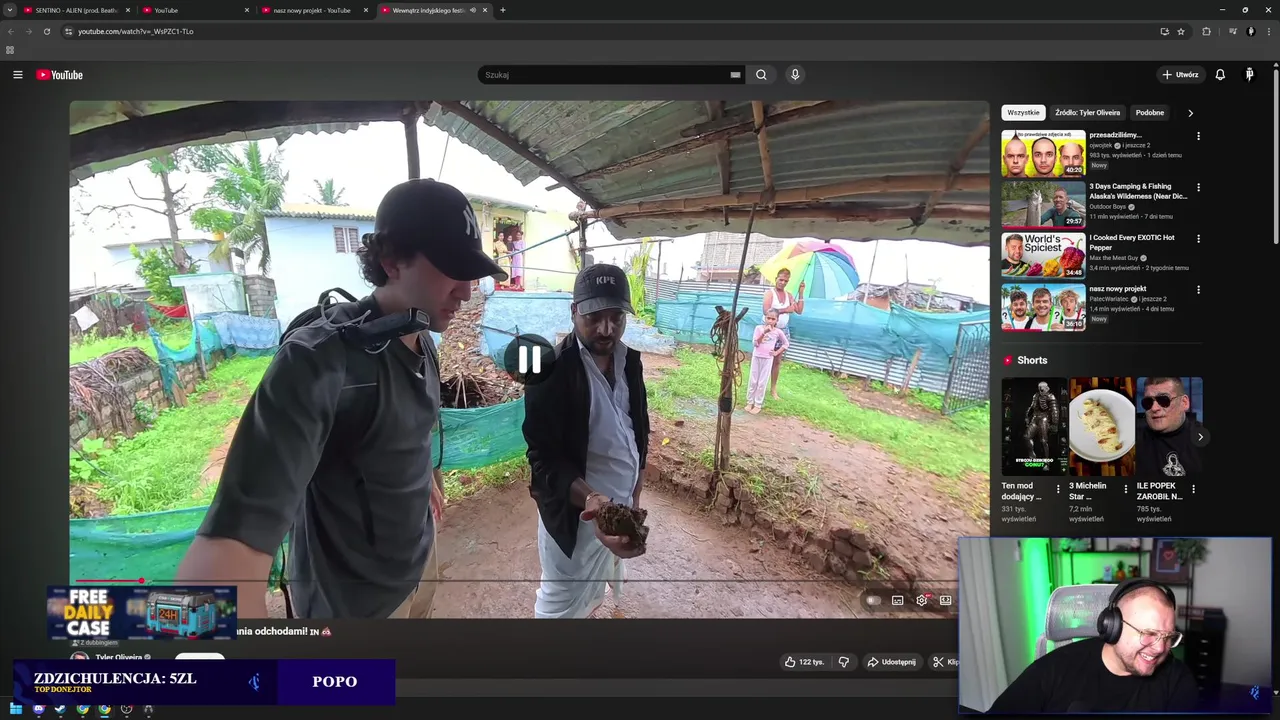Viewport: 1280px width, 720px height.
Task: Open options for ILE POPEK ZAROBIŁ short
Action: [x=1193, y=490]
